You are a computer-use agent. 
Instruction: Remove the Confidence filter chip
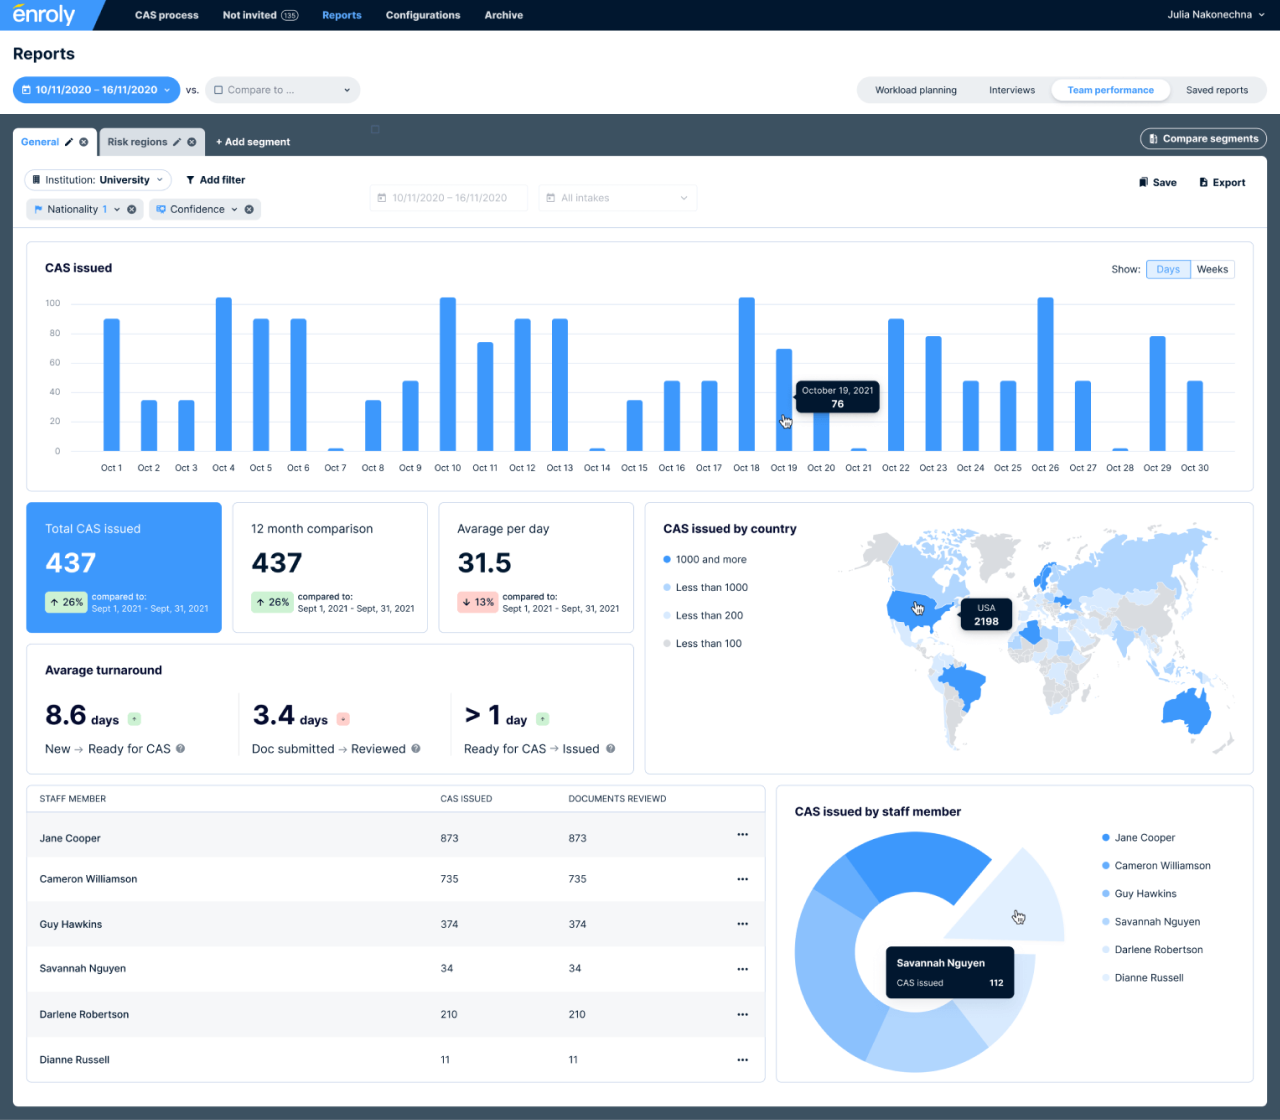pyautogui.click(x=250, y=209)
